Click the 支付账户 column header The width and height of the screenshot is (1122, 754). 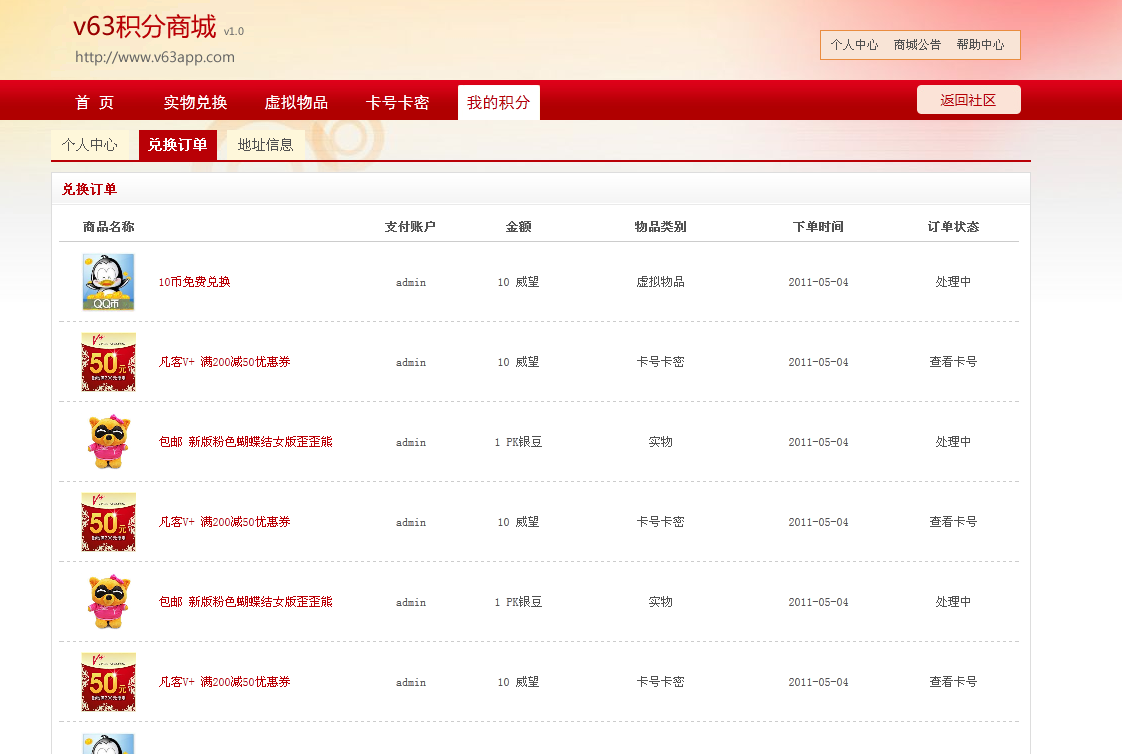tap(410, 227)
